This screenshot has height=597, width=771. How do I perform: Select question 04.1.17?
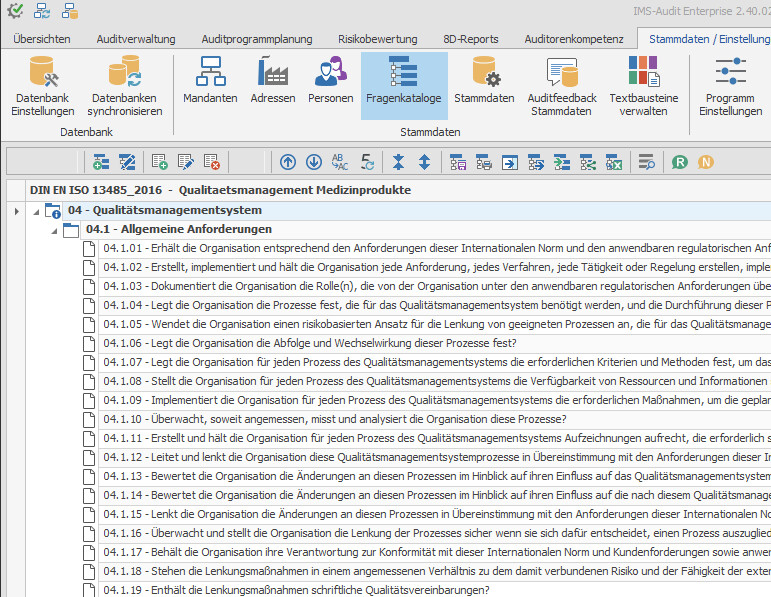435,552
